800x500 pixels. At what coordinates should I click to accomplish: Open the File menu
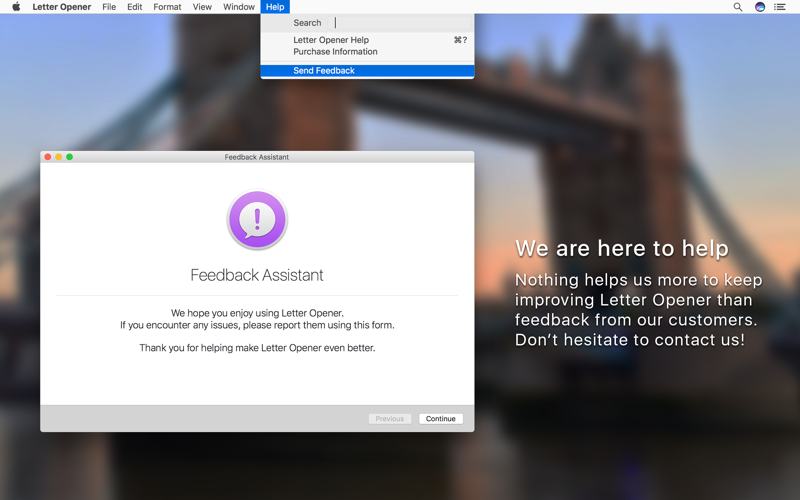(109, 7)
